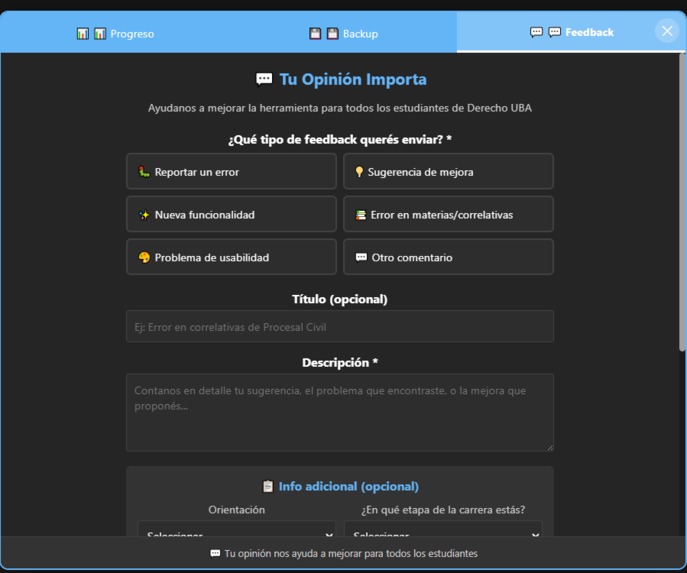Viewport: 687px width, 573px height.
Task: Click the 'Descripción *' label
Action: tap(340, 362)
